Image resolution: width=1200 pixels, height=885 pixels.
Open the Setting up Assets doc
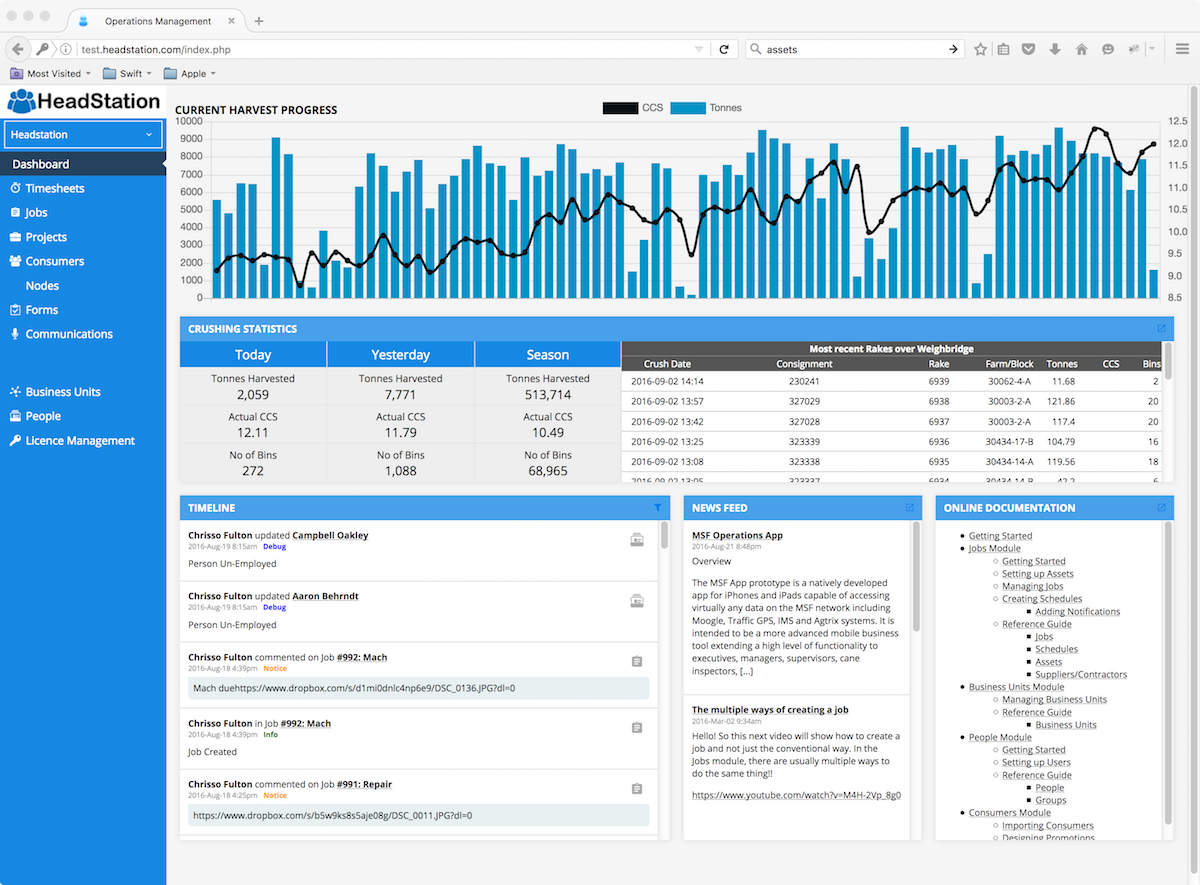pos(1038,574)
